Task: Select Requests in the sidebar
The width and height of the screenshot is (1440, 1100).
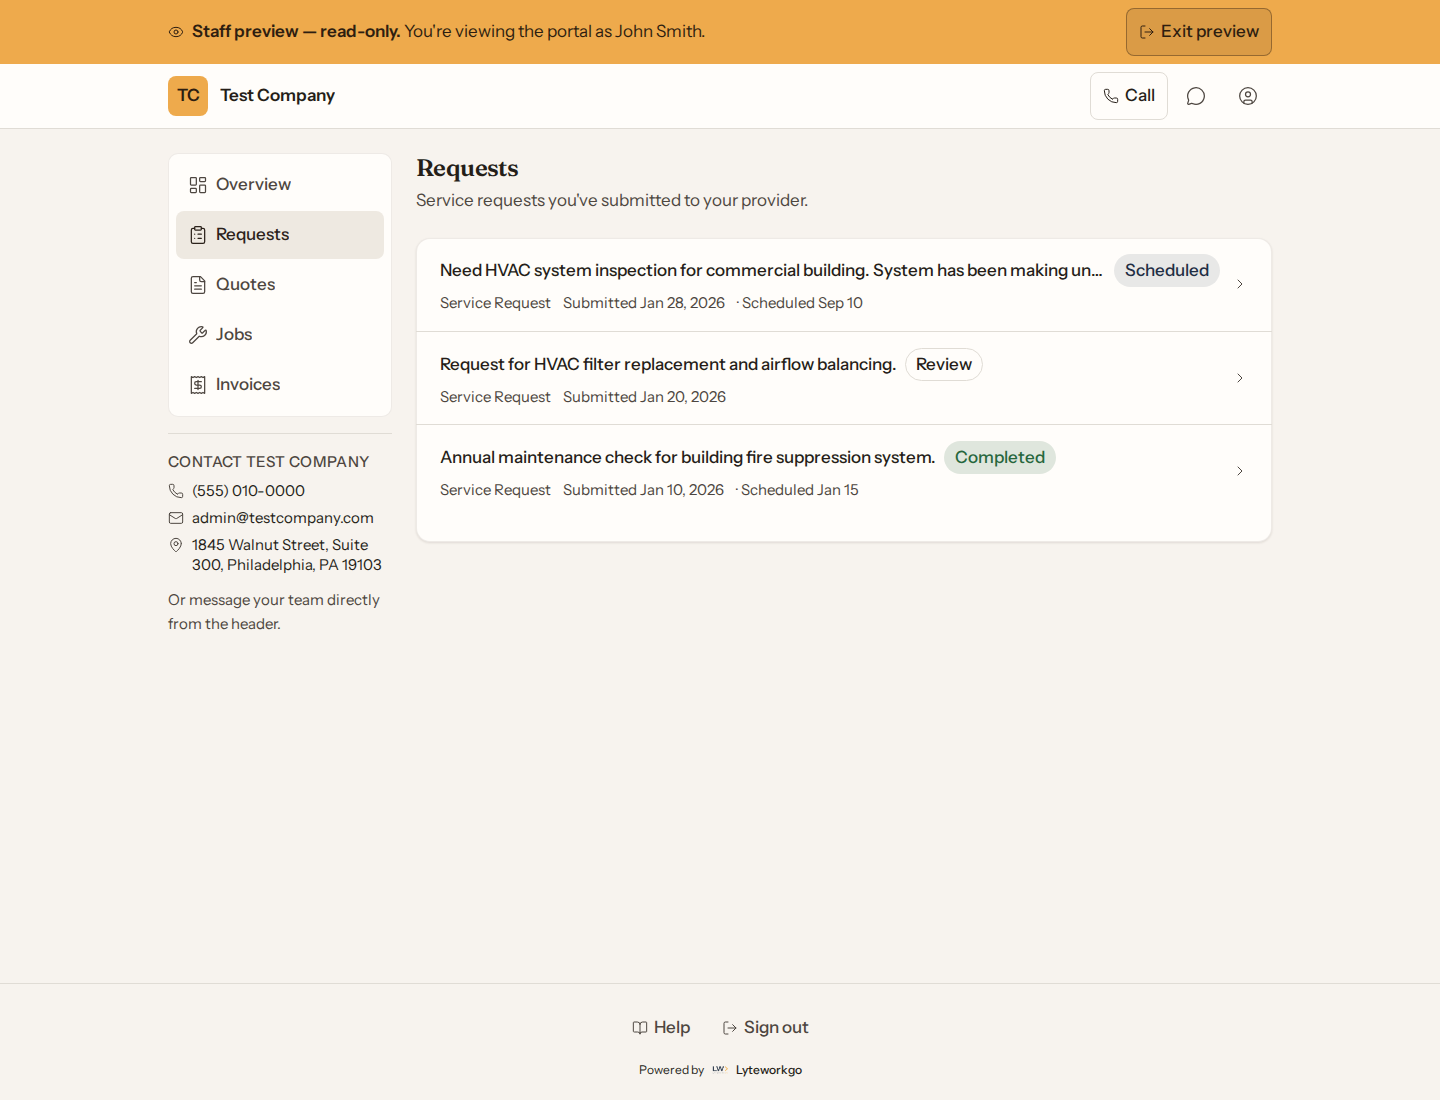Action: [x=280, y=235]
